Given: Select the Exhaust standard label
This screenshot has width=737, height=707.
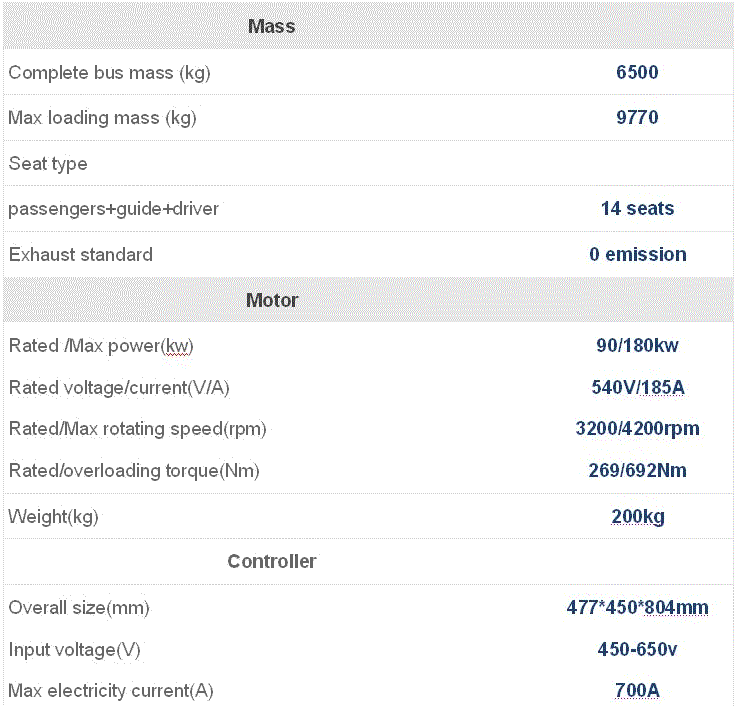Looking at the screenshot, I should coord(81,254).
